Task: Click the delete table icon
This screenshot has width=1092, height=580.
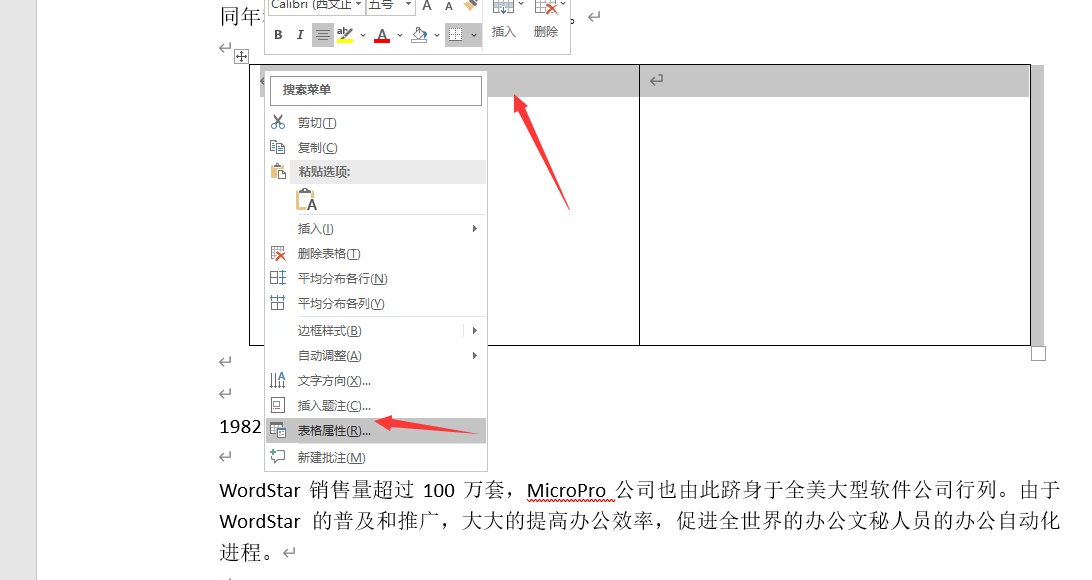Action: click(278, 253)
